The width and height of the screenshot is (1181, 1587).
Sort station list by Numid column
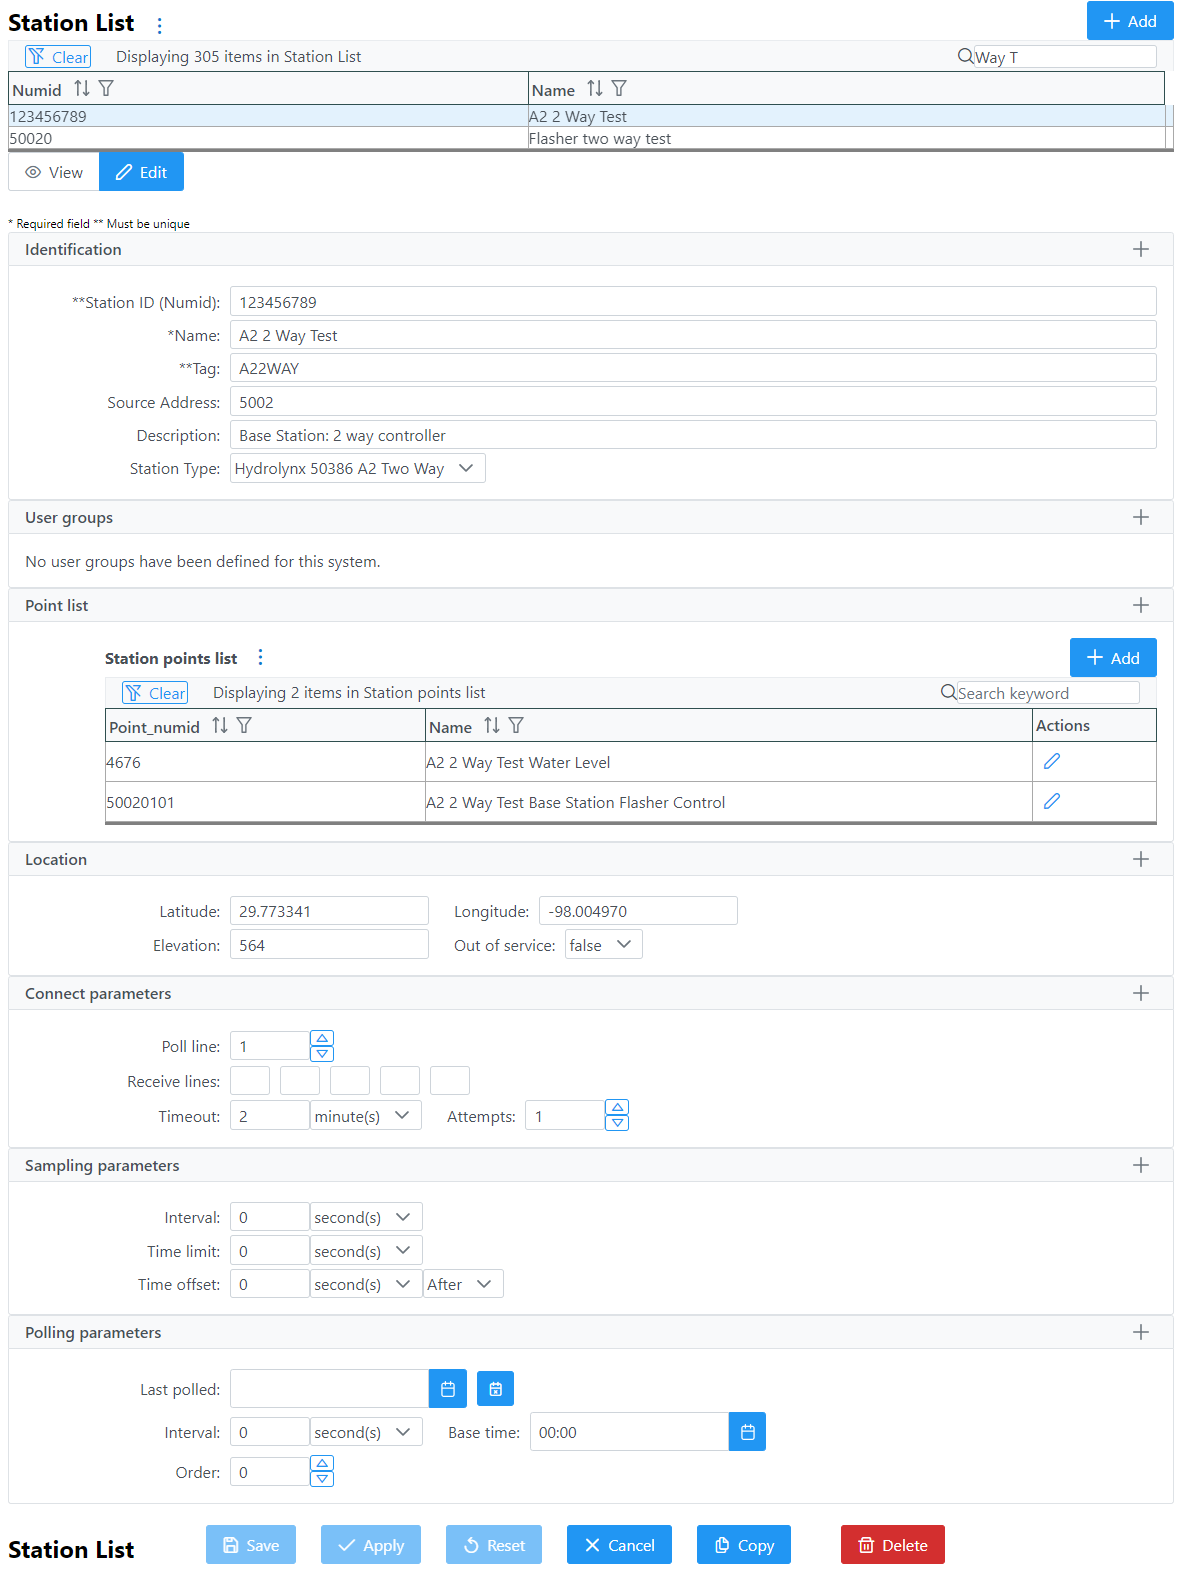pos(82,89)
